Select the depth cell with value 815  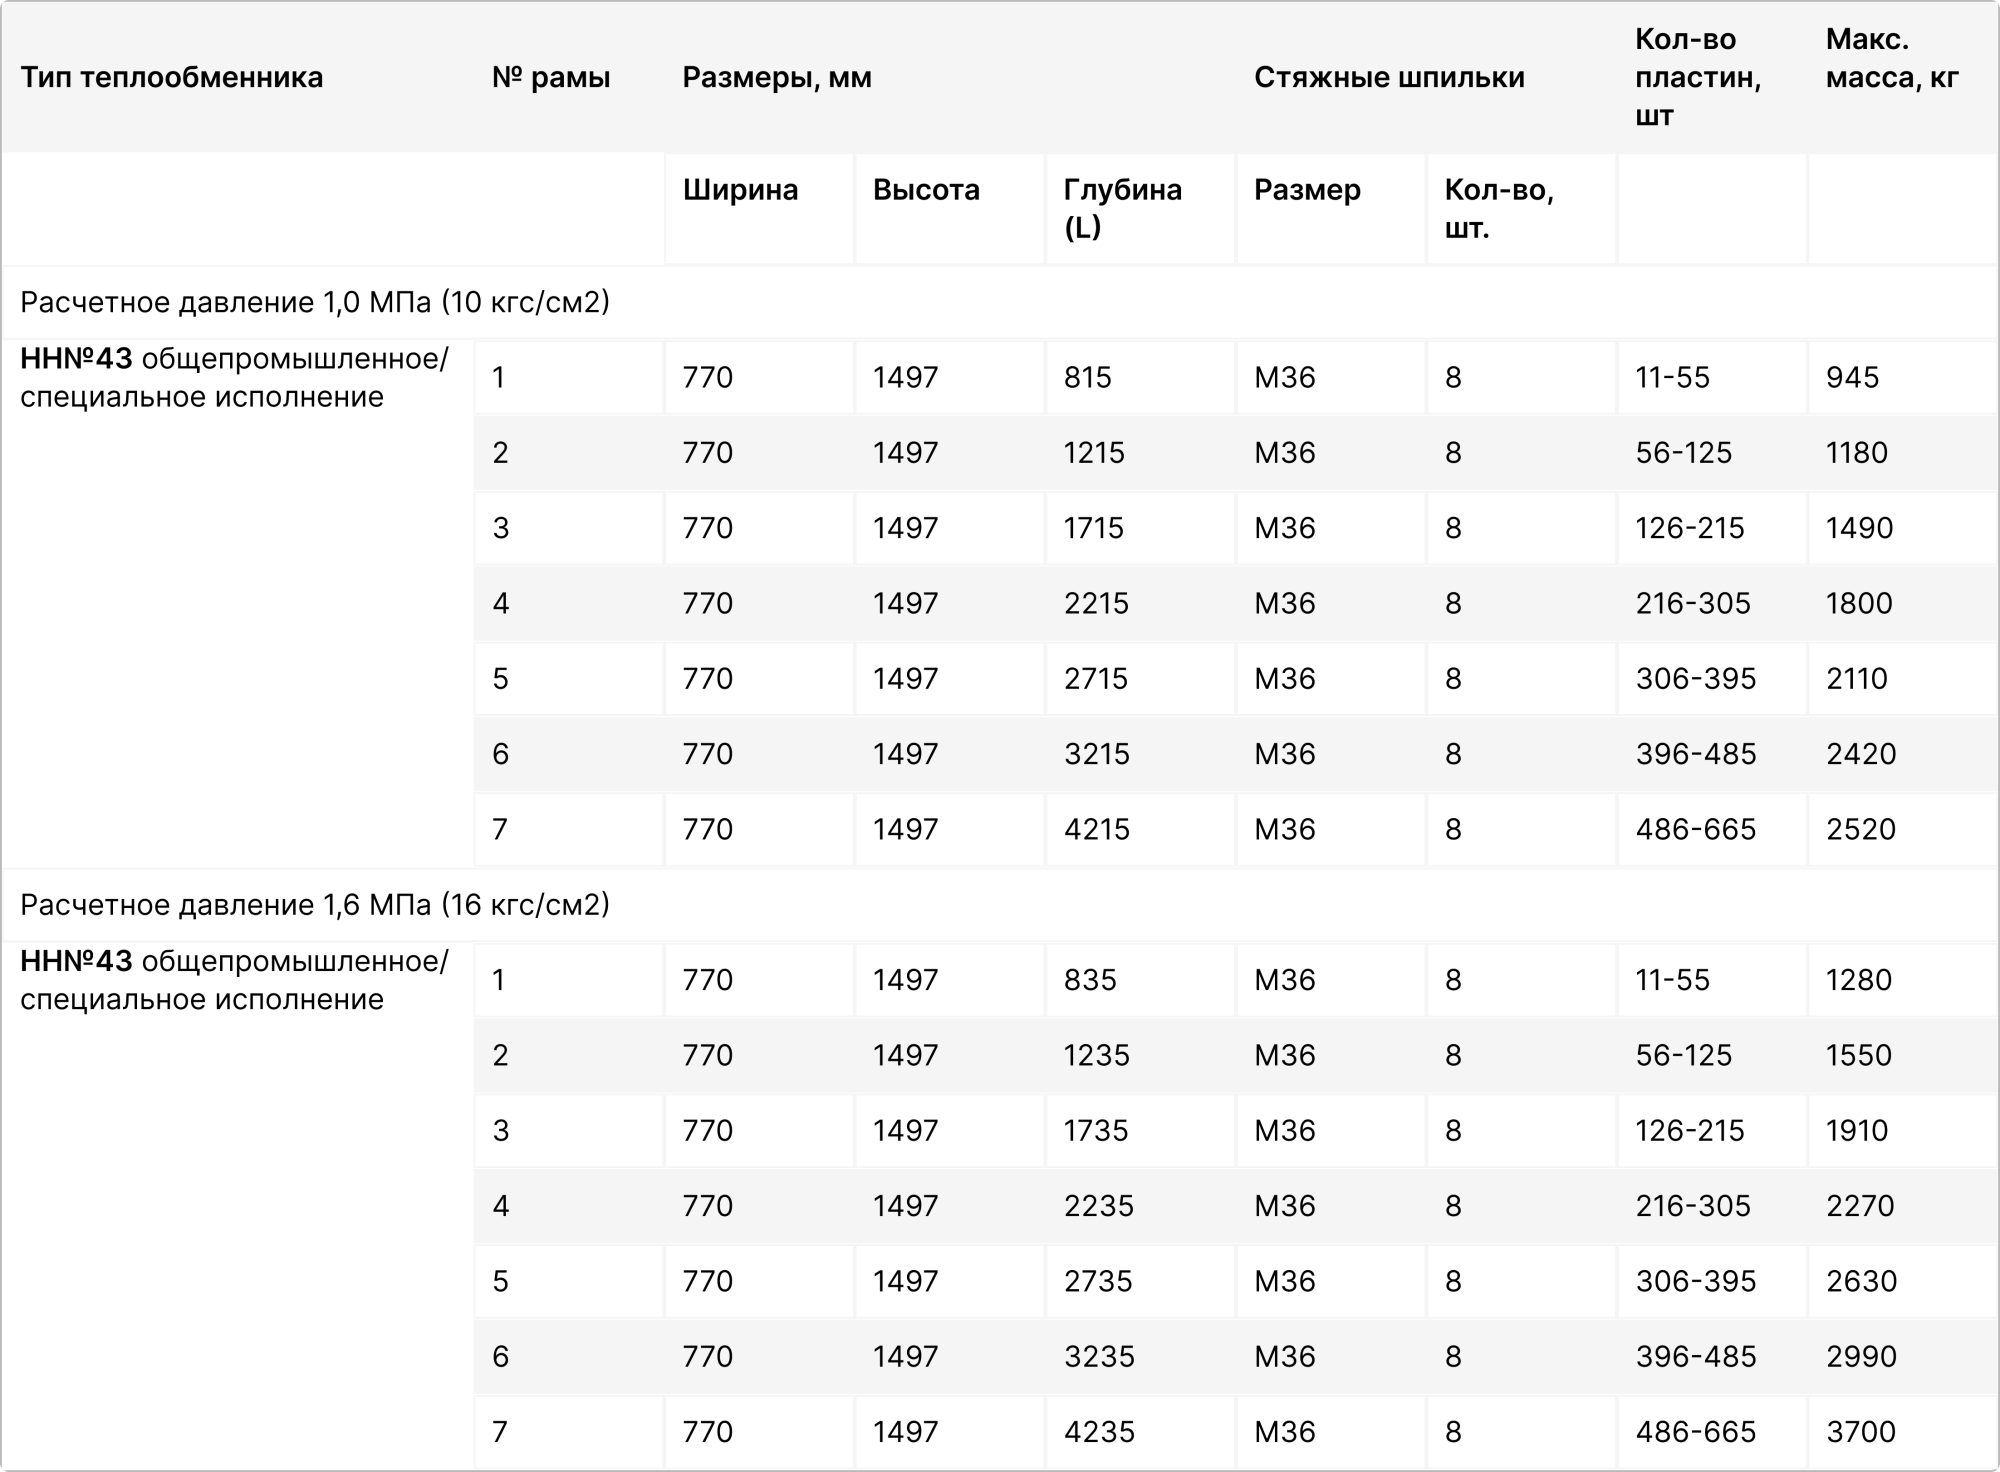[x=1088, y=378]
